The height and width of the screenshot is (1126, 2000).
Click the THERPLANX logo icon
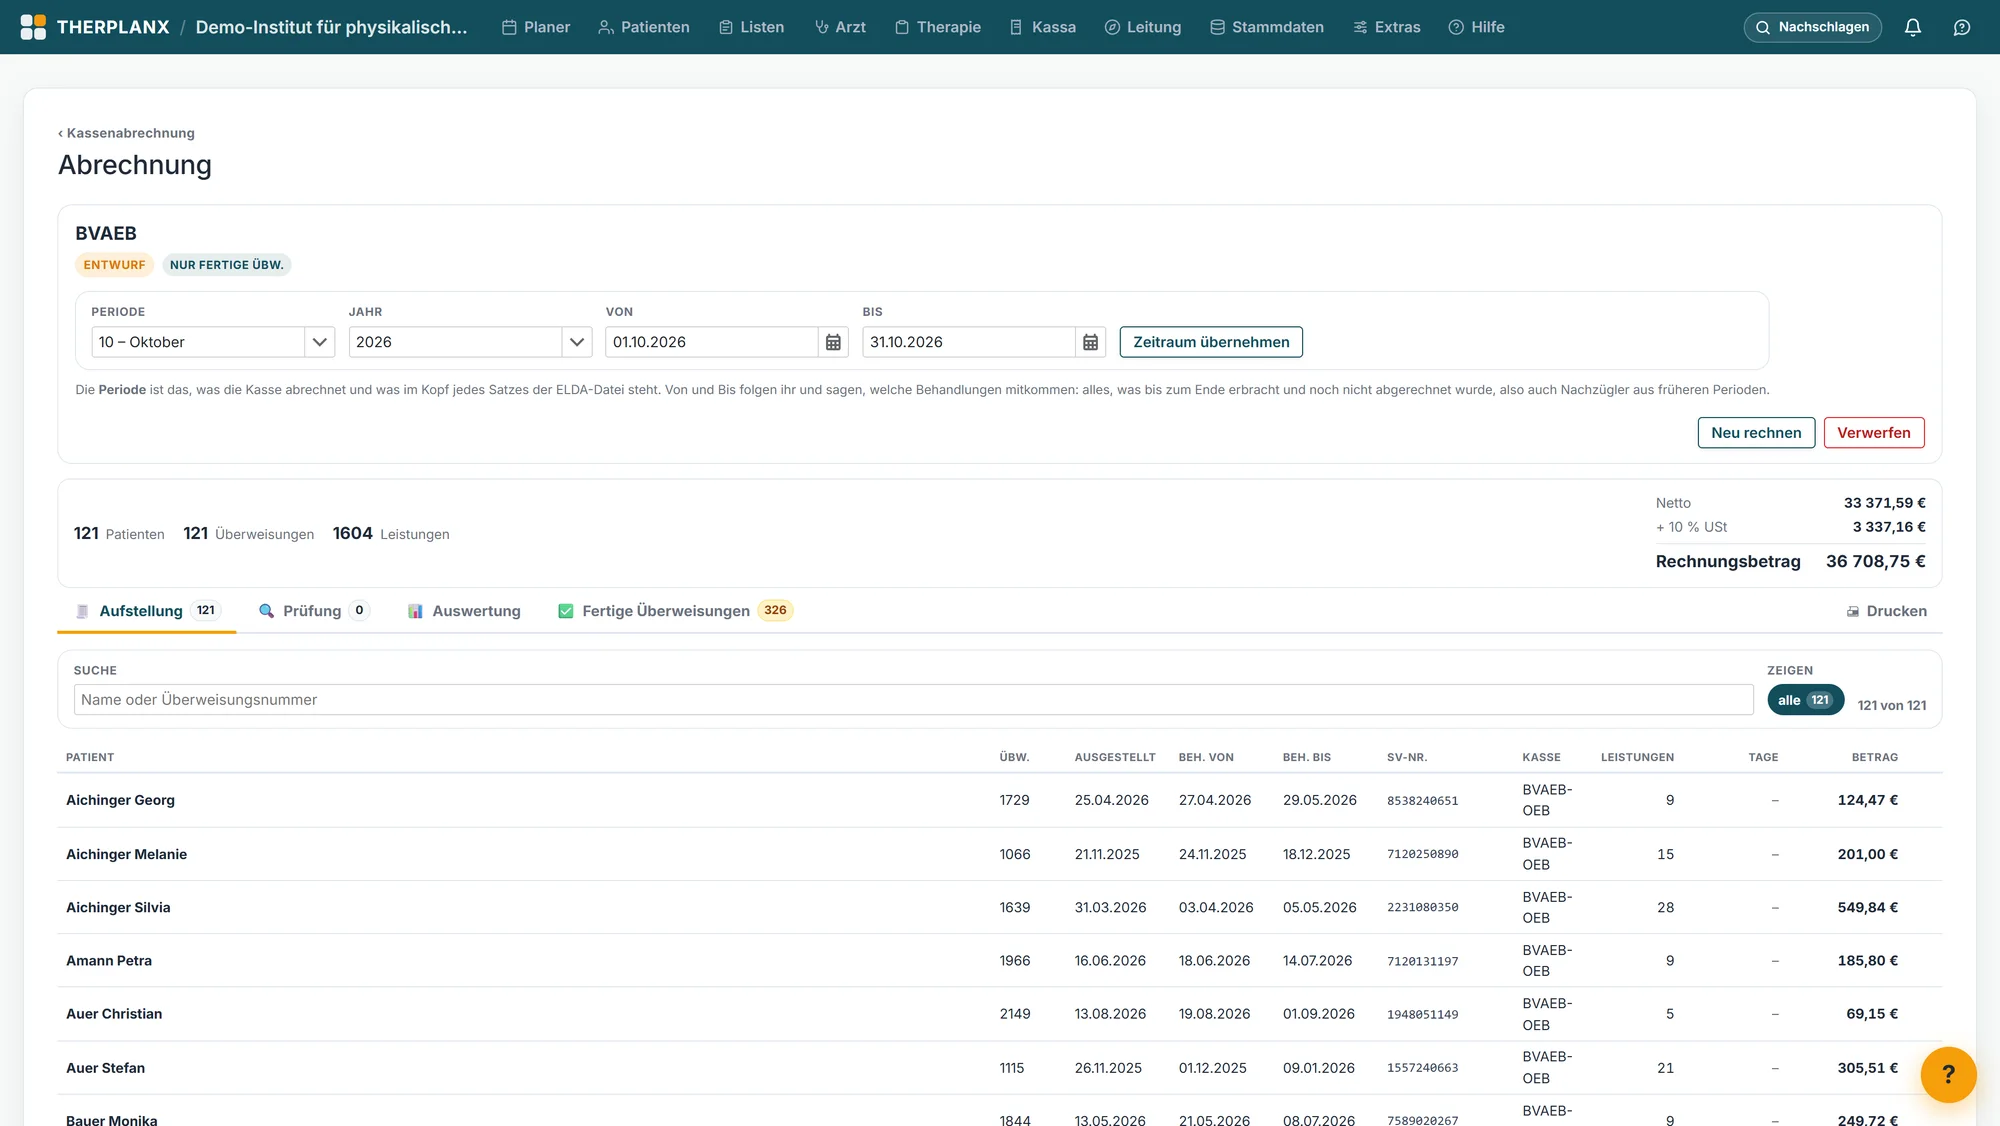[33, 27]
